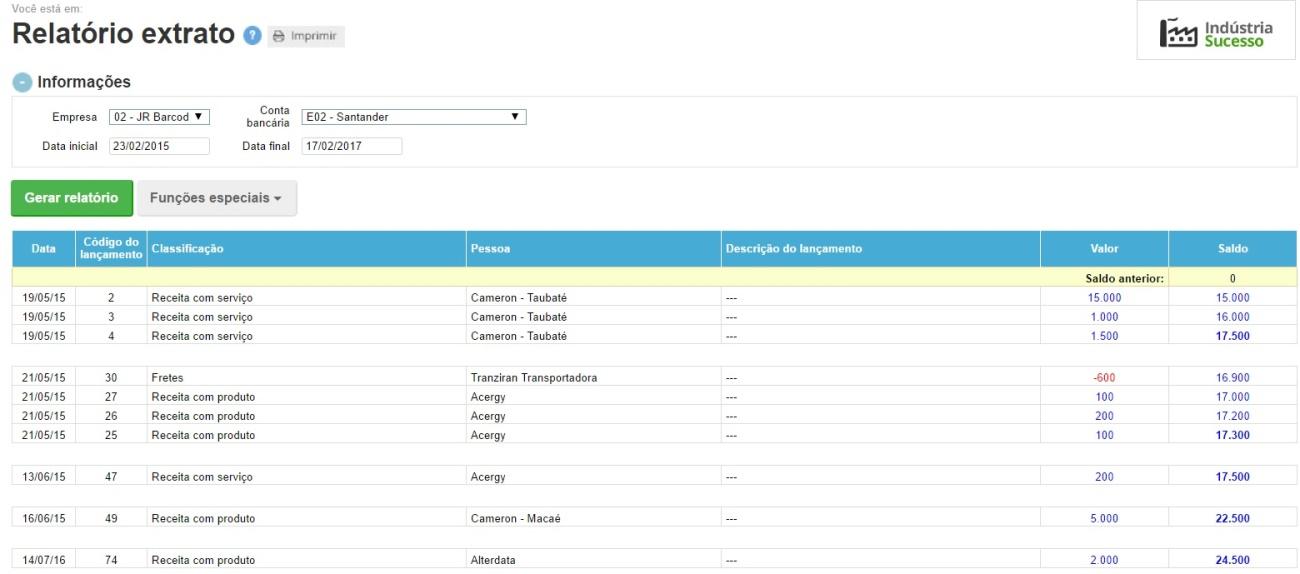
Task: Edit the Data inicial field
Action: [x=159, y=146]
